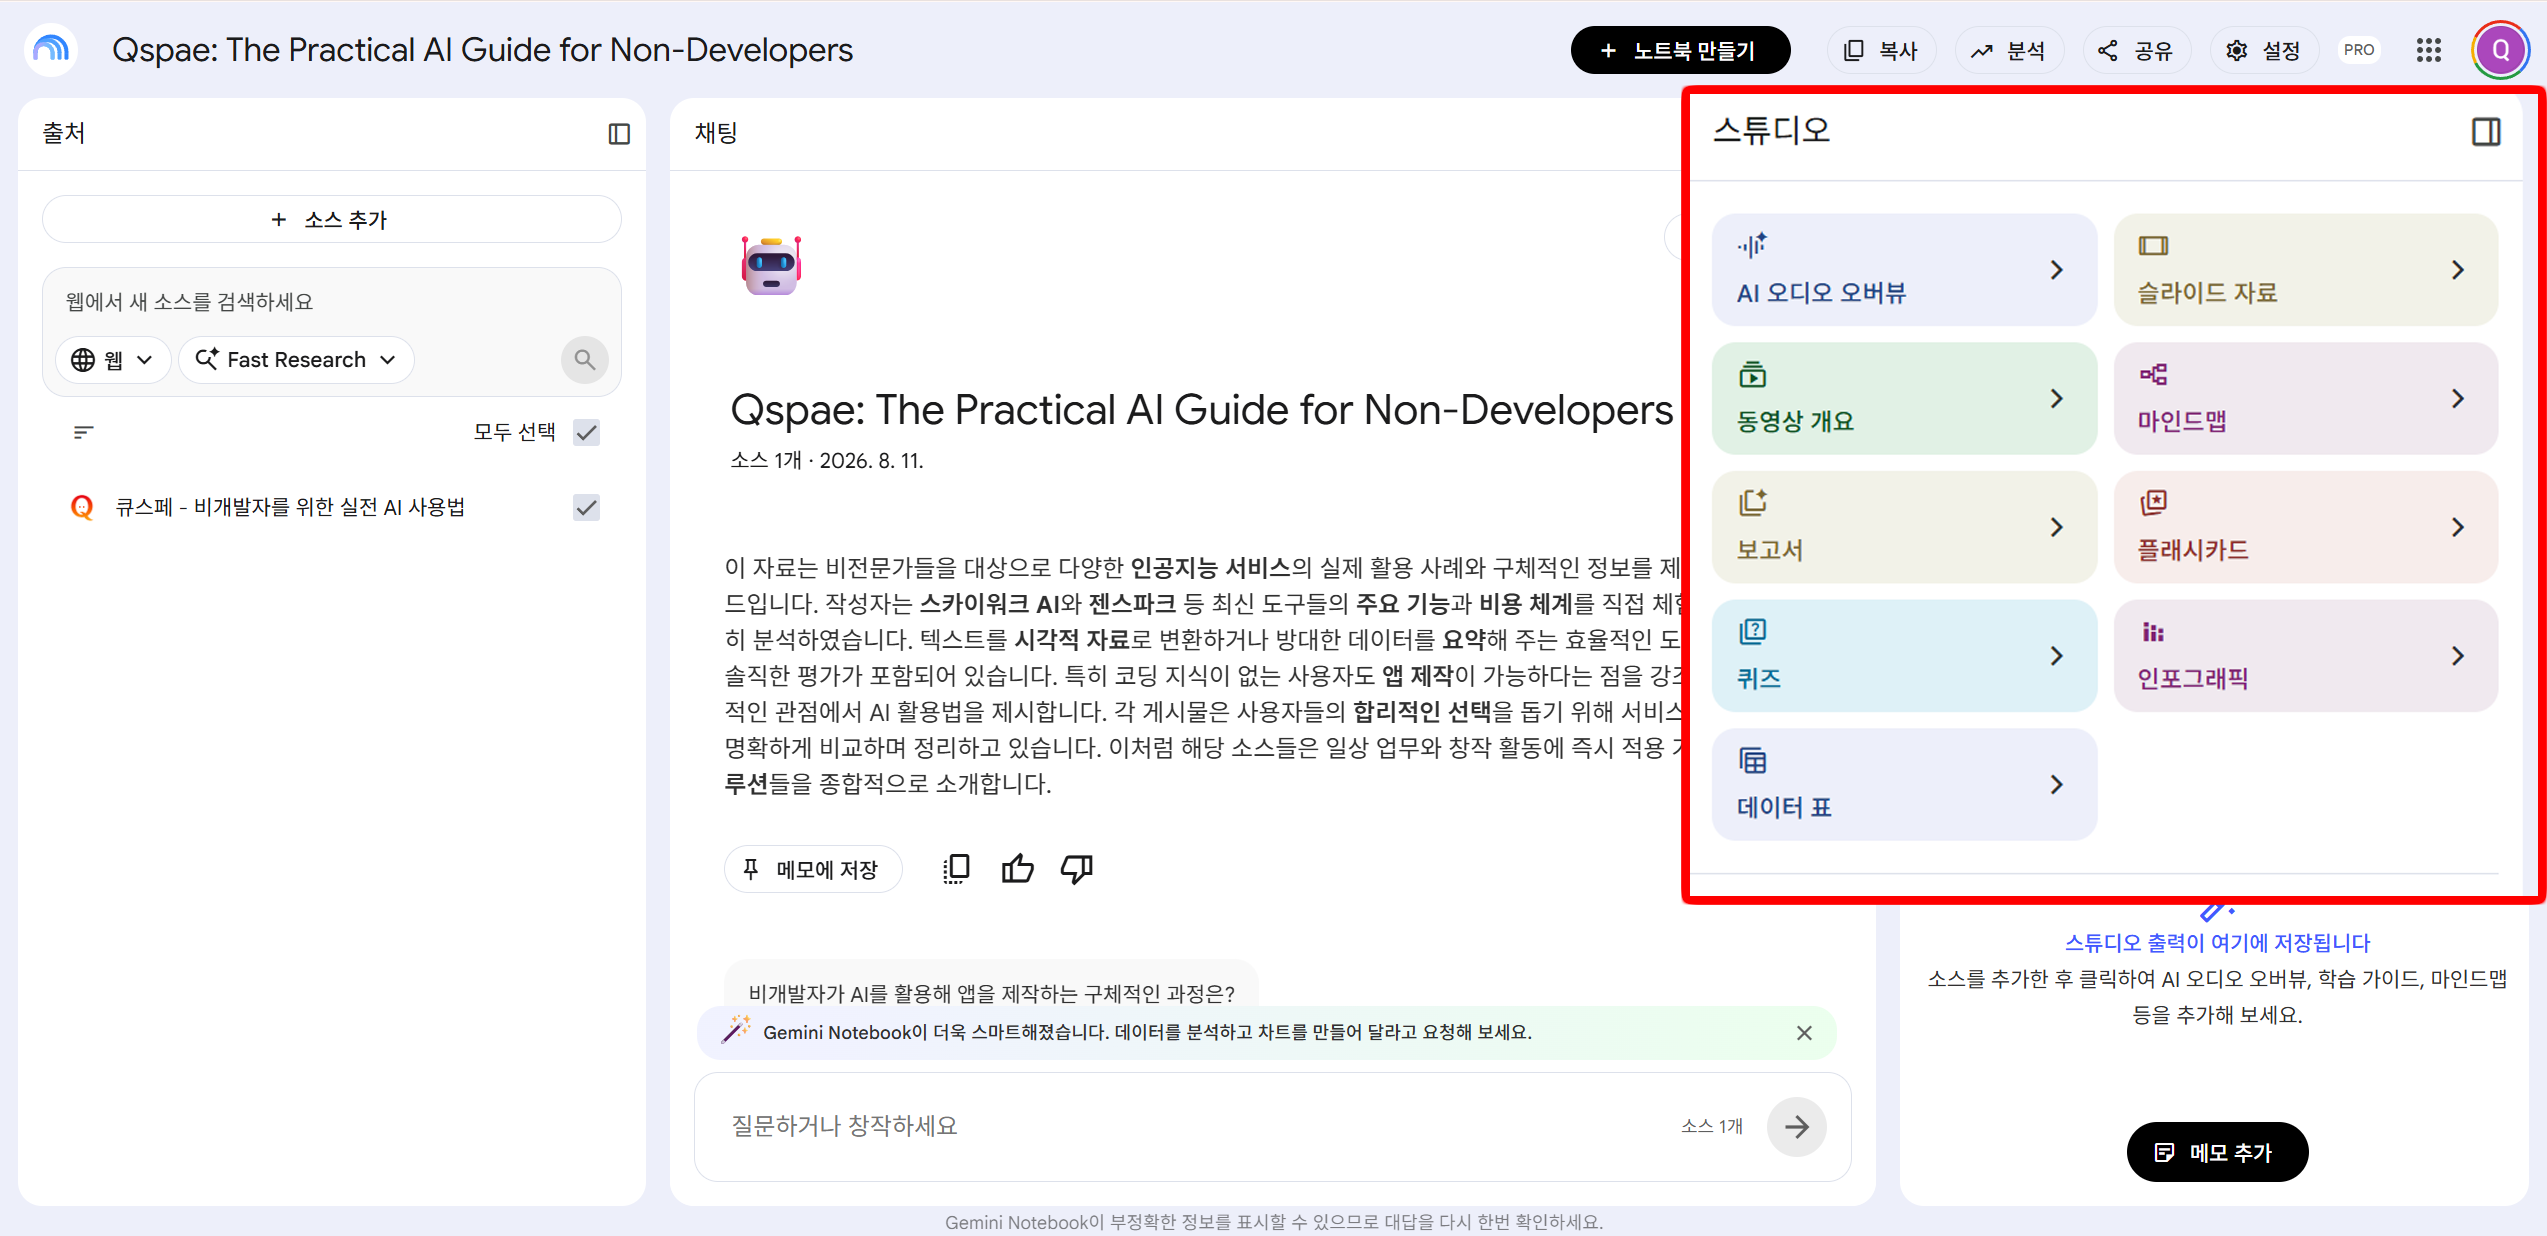Viewport: 2547px width, 1236px height.
Task: Open the 공유 share menu
Action: (x=2136, y=50)
